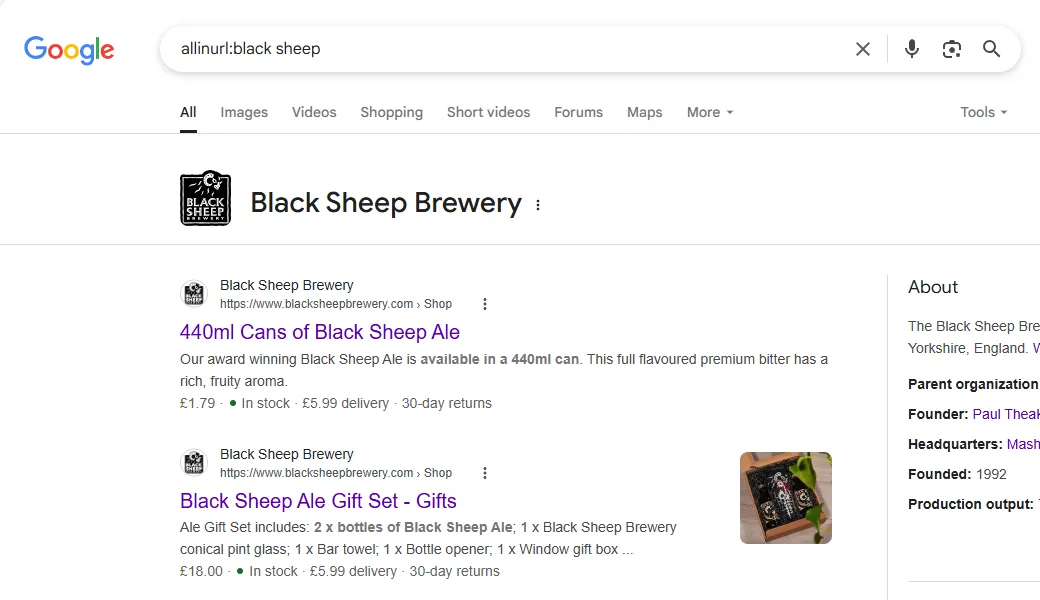Screen dimensions: 1040x600
Task: Click the blacksheepbrewery.com URL above 440ml Cans
Action: pyautogui.click(x=336, y=304)
